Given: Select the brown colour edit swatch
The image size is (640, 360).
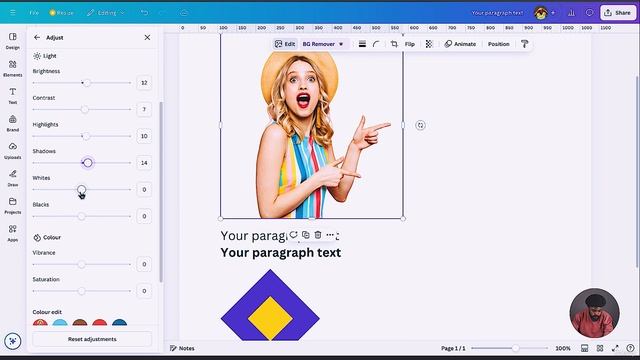Looking at the screenshot, I should [x=80, y=322].
